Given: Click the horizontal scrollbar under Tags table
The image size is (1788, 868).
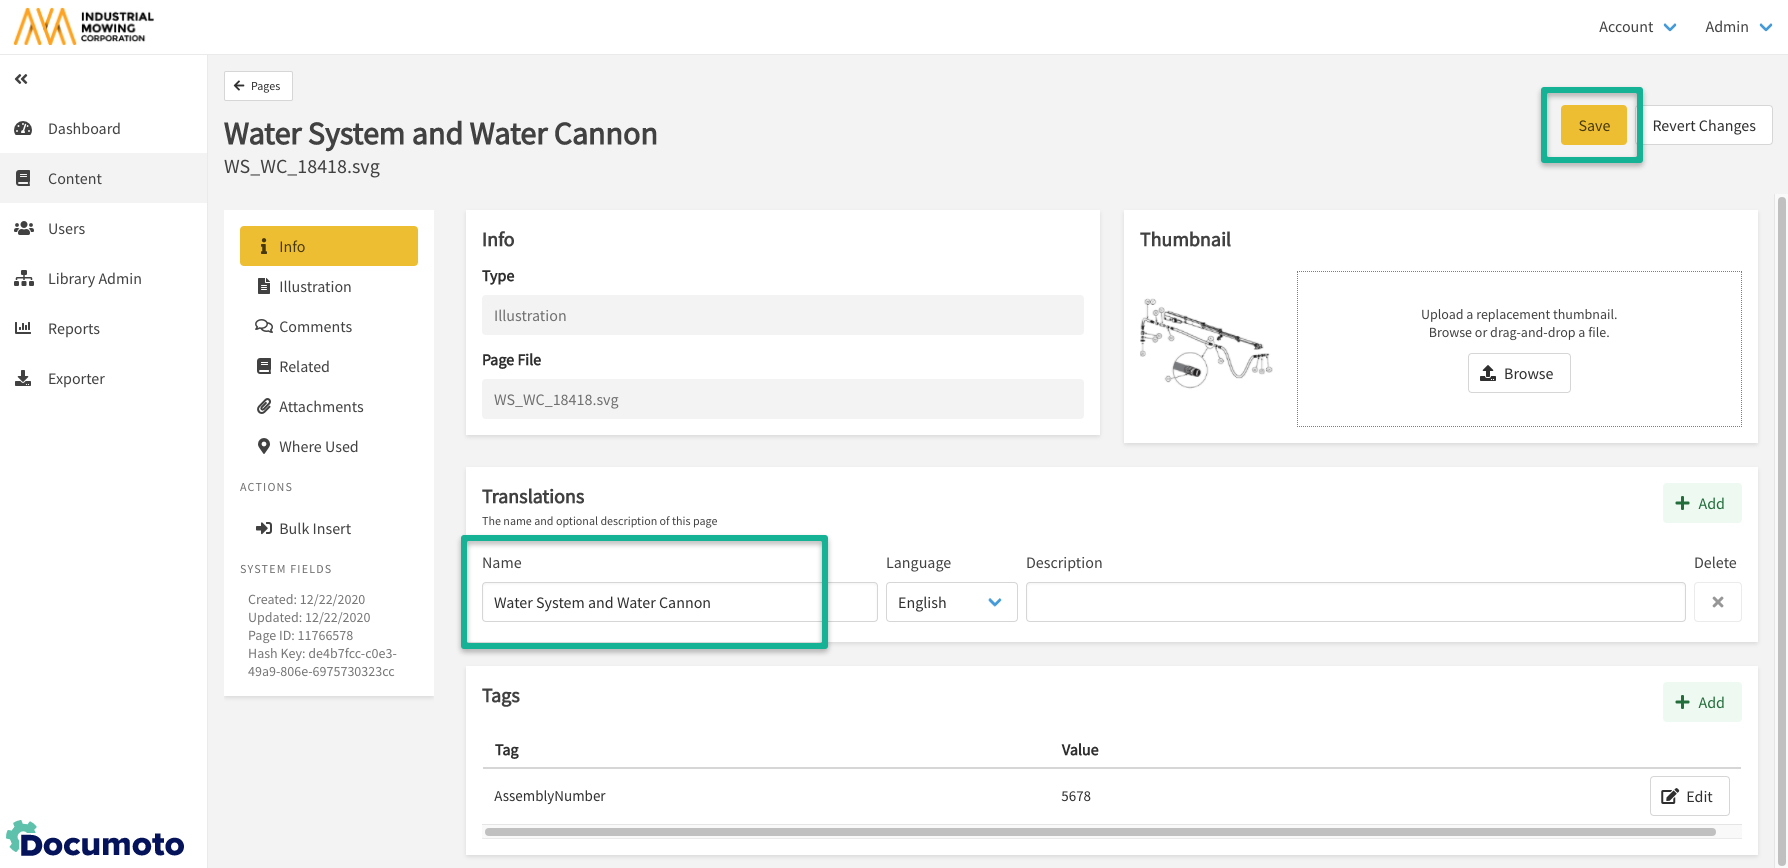Looking at the screenshot, I should 1100,832.
